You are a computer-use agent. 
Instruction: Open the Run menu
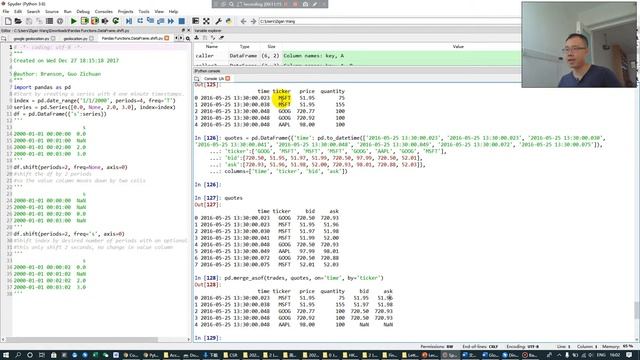[68, 11]
